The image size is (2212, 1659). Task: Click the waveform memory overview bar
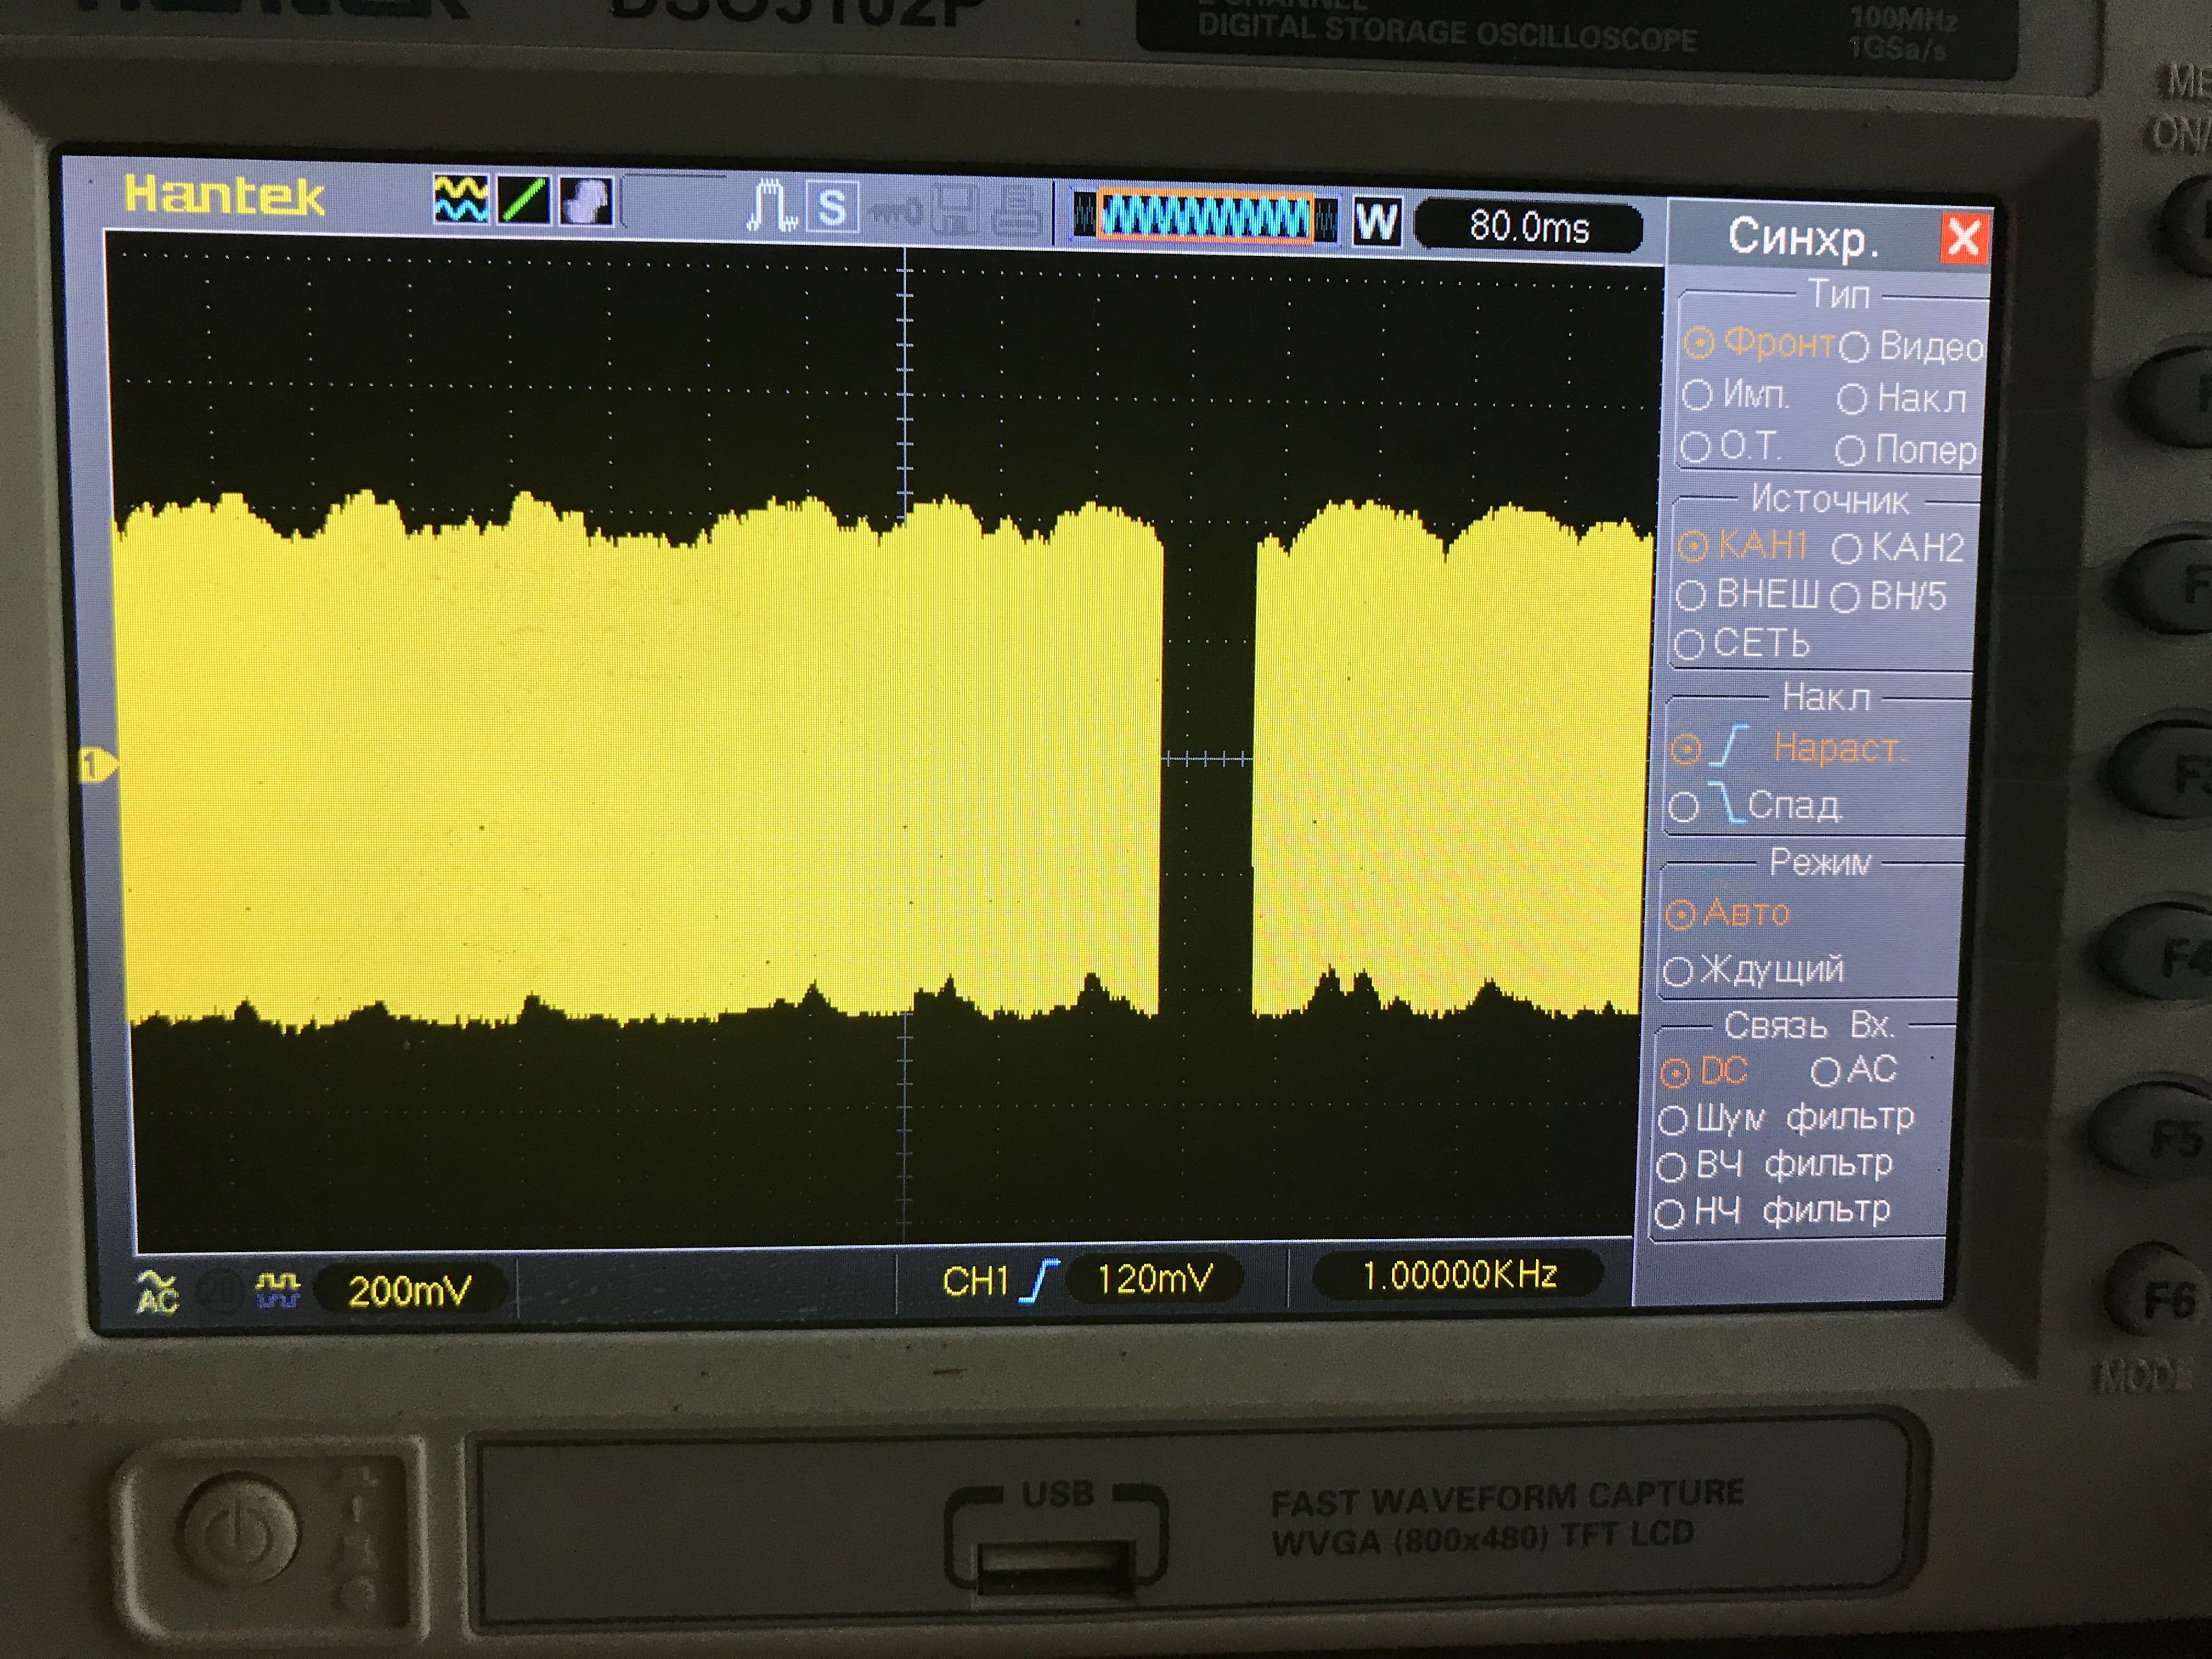click(x=1204, y=217)
